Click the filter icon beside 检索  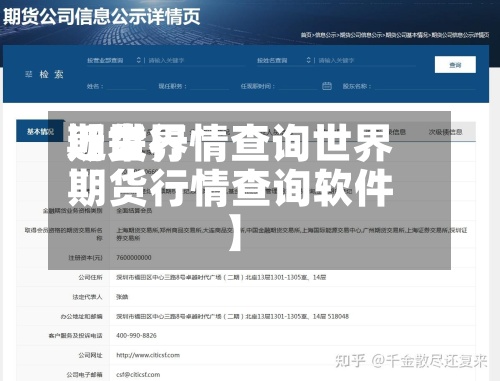[x=29, y=74]
